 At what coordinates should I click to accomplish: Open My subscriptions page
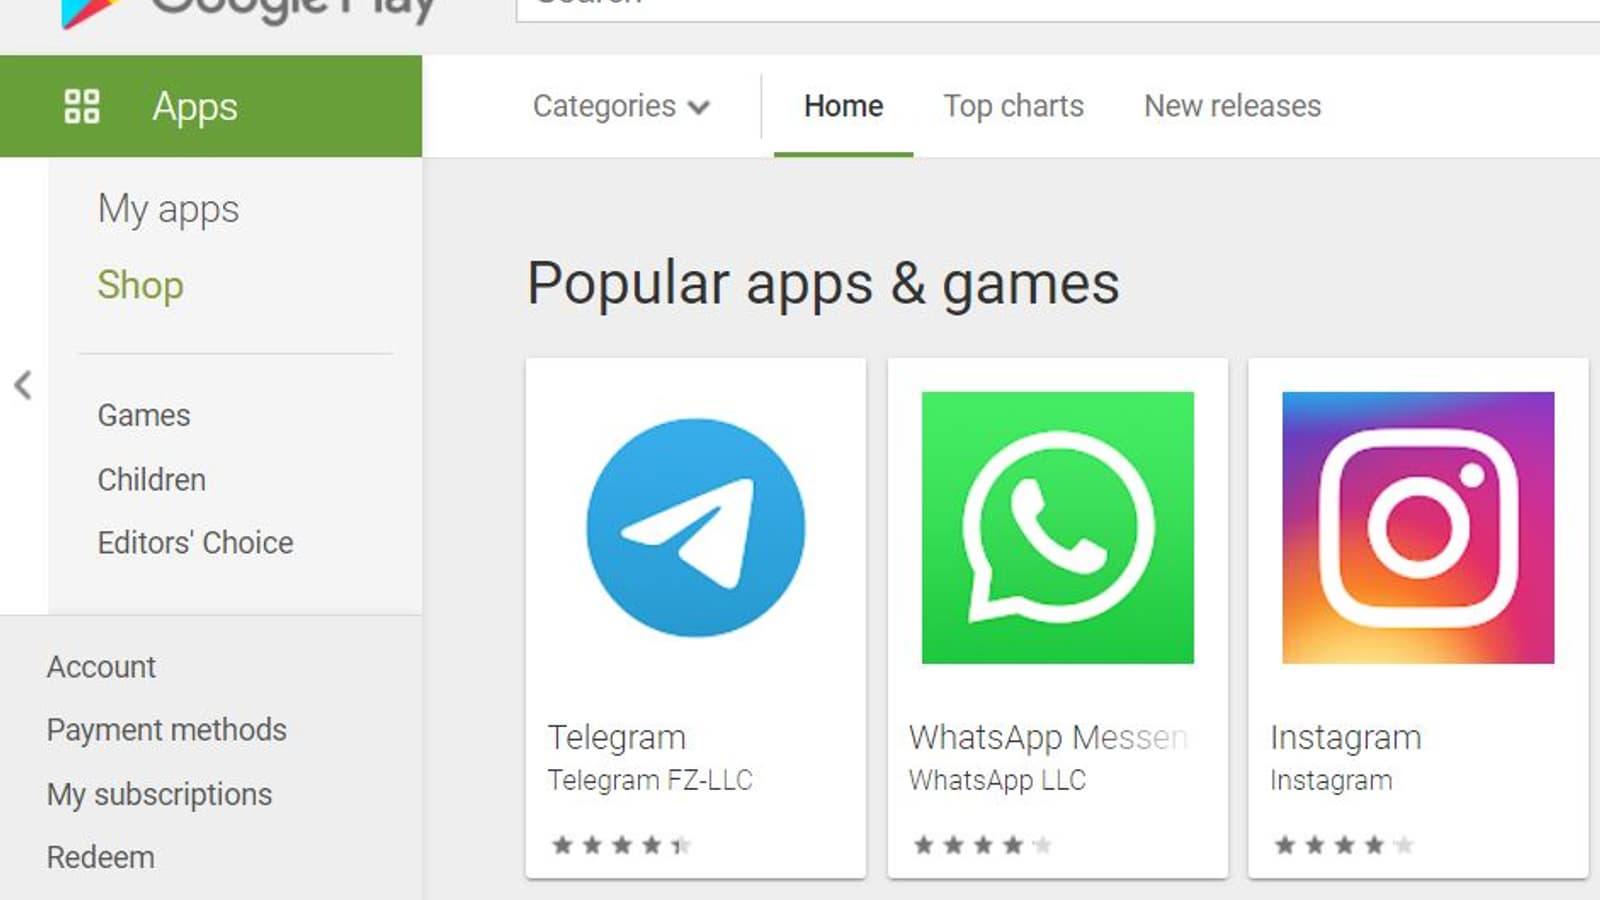tap(159, 794)
